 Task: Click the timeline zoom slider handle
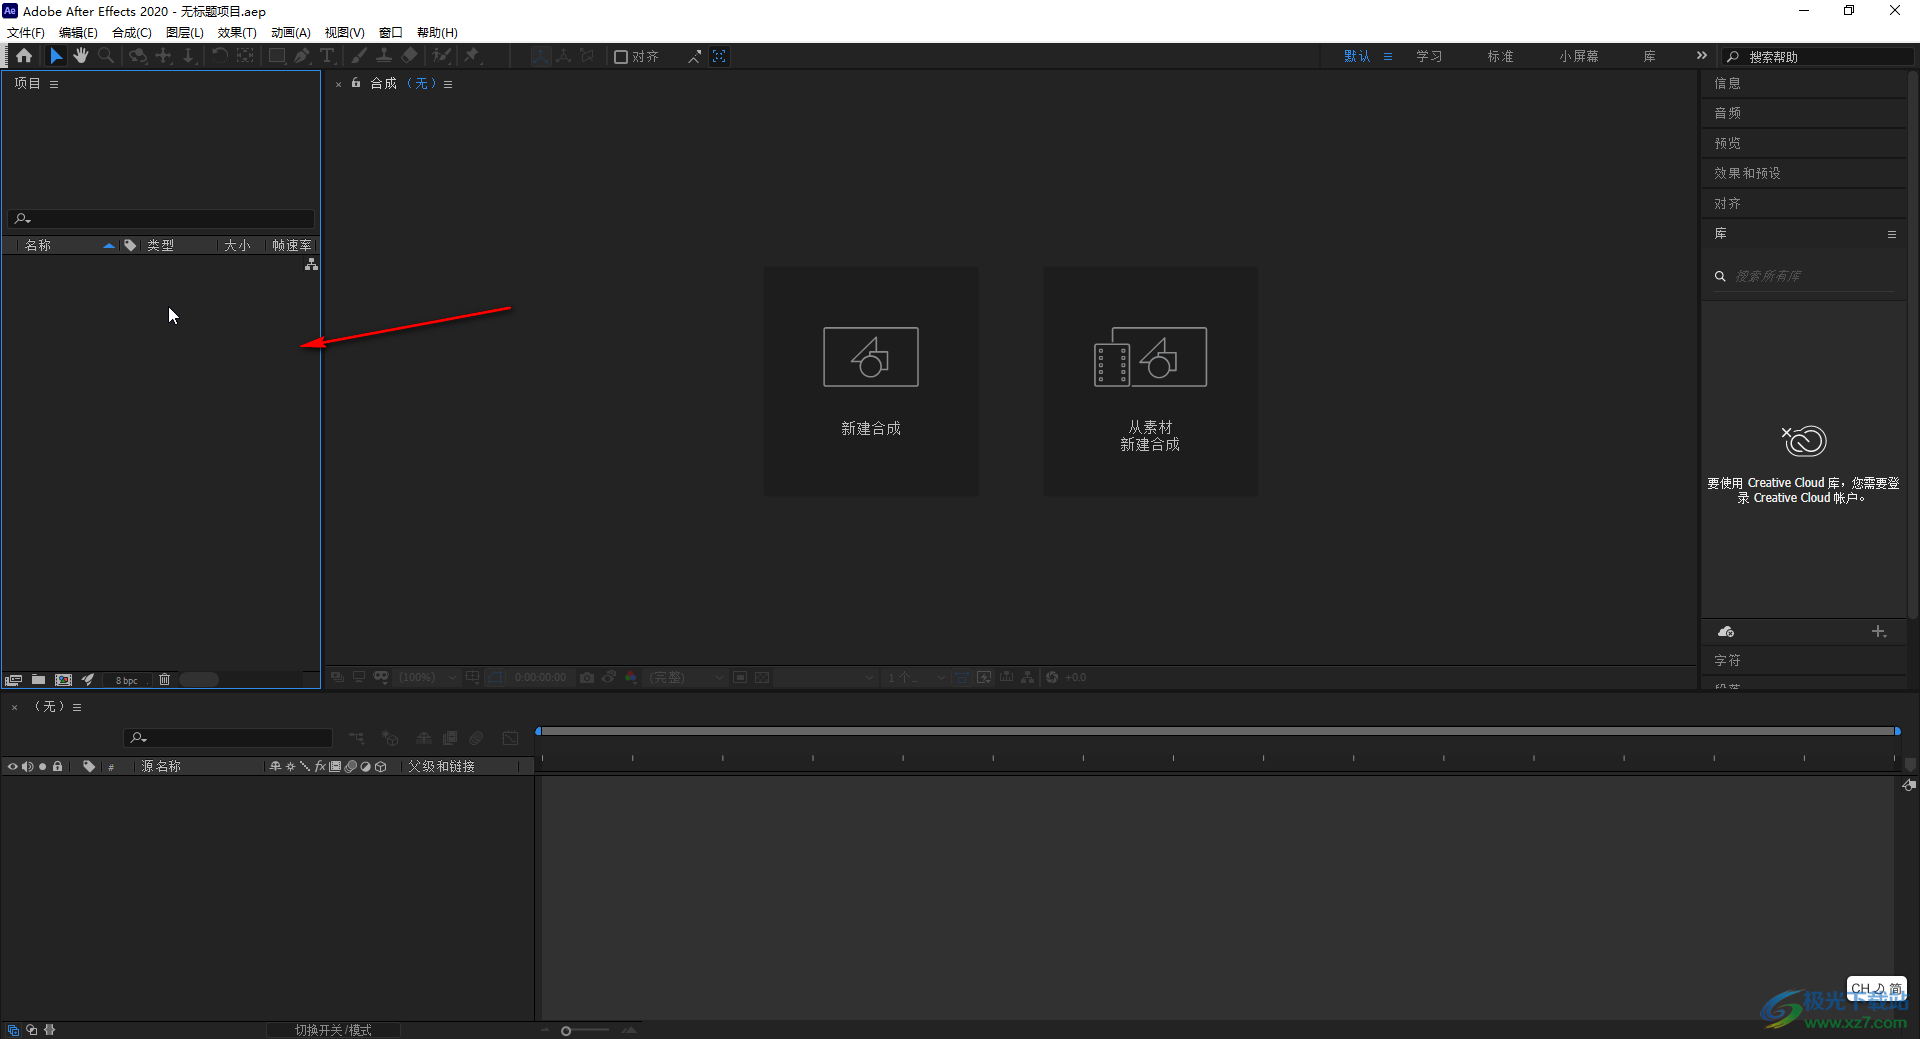coord(566,1031)
